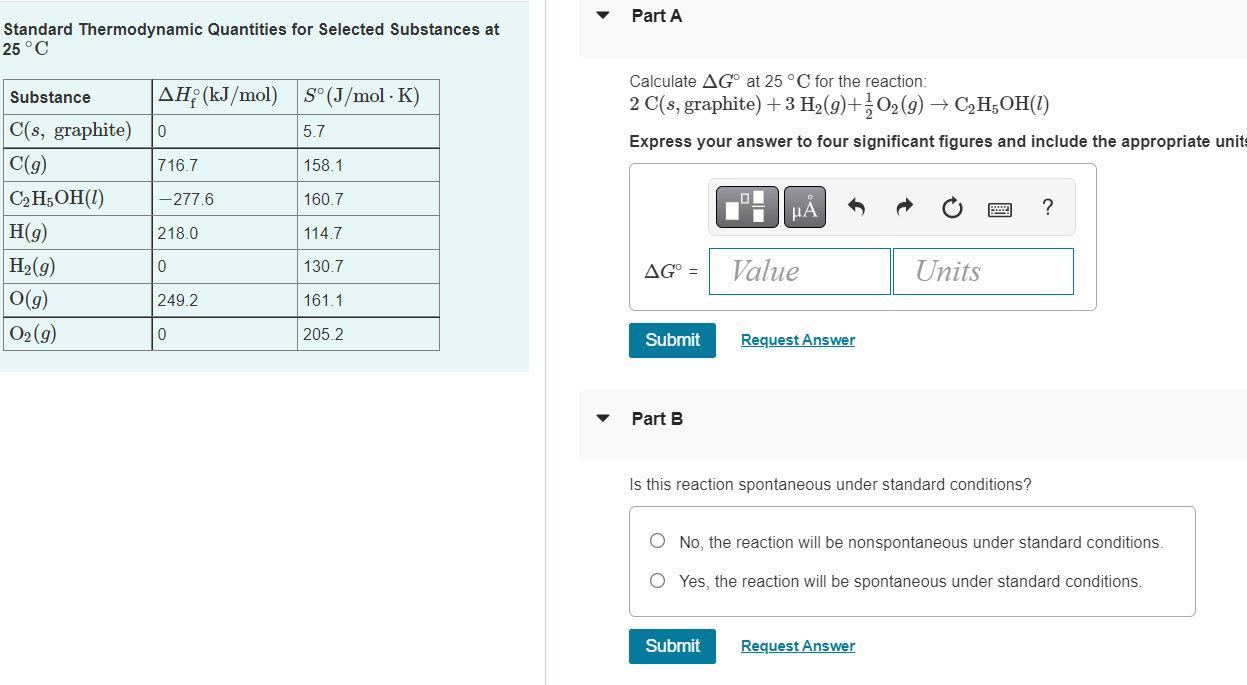The height and width of the screenshot is (685, 1247).
Task: Submit the ΔG° answer in Part A
Action: pyautogui.click(x=672, y=340)
